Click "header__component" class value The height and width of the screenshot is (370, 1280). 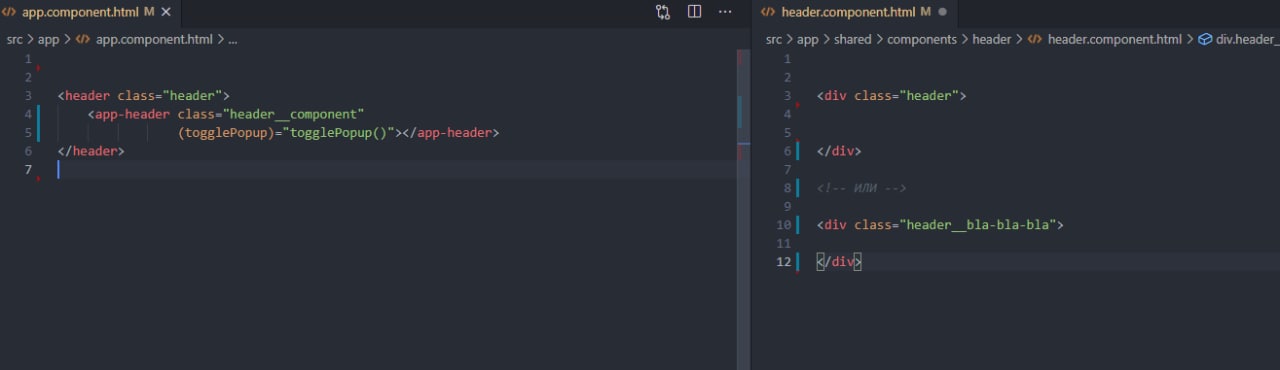[294, 114]
